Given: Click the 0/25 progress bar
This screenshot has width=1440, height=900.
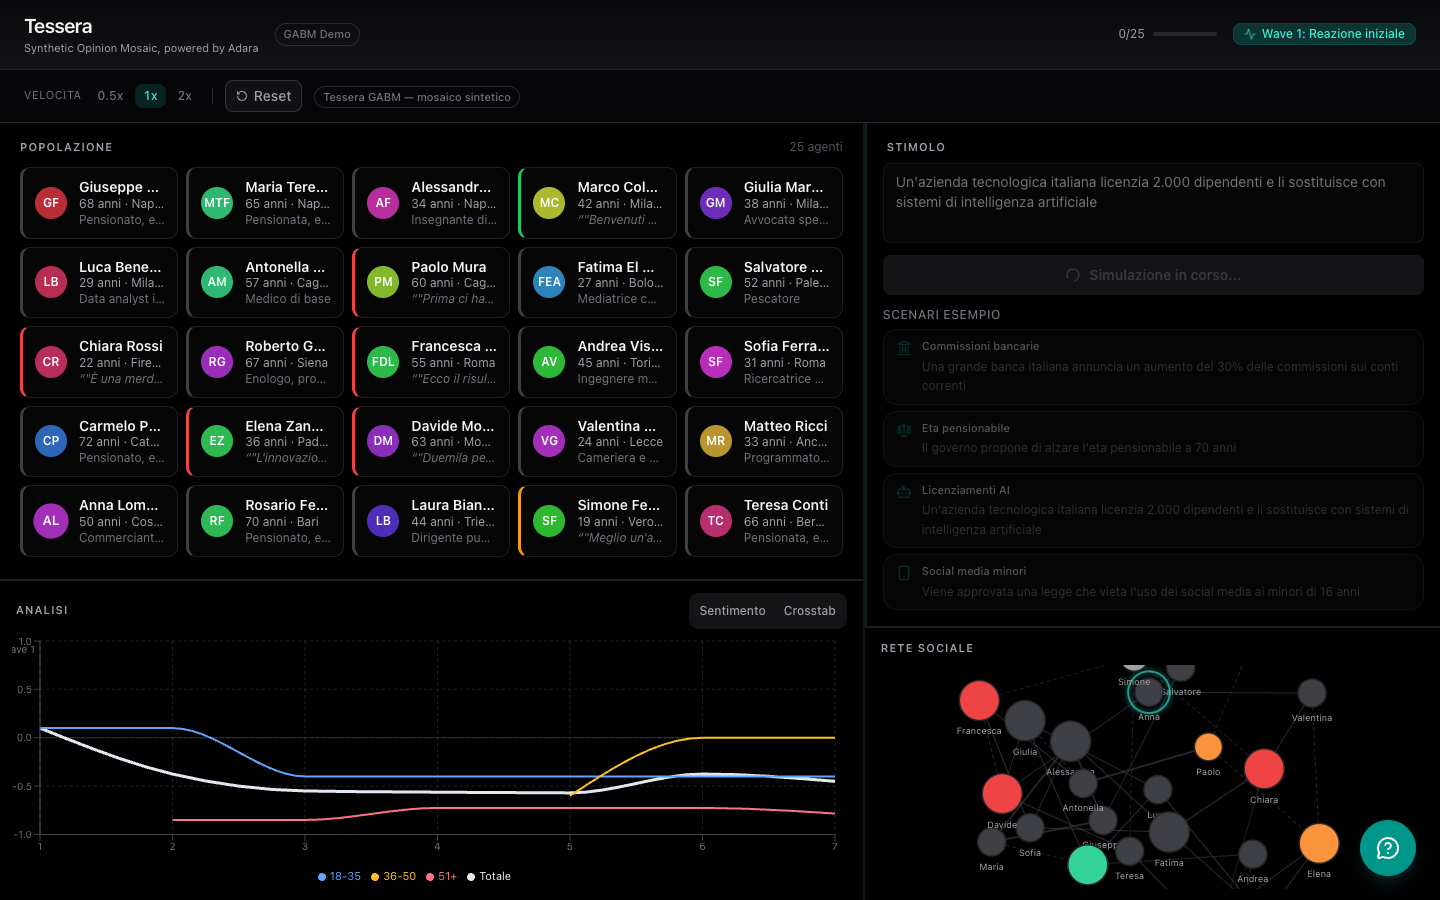Looking at the screenshot, I should tap(1185, 34).
